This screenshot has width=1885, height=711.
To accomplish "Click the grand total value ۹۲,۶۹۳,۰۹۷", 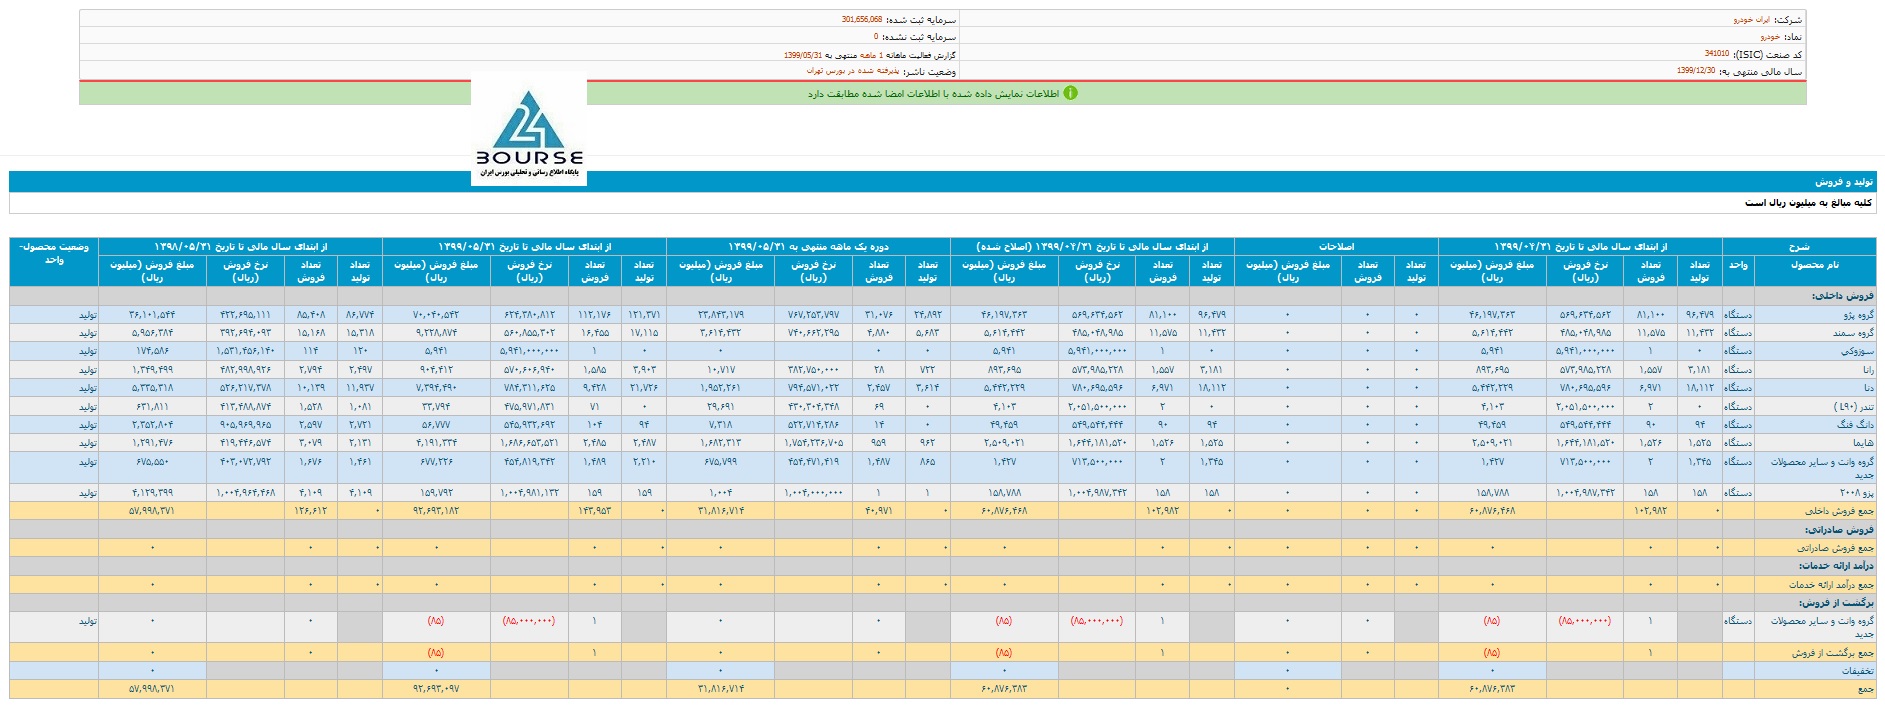I will coord(436,689).
